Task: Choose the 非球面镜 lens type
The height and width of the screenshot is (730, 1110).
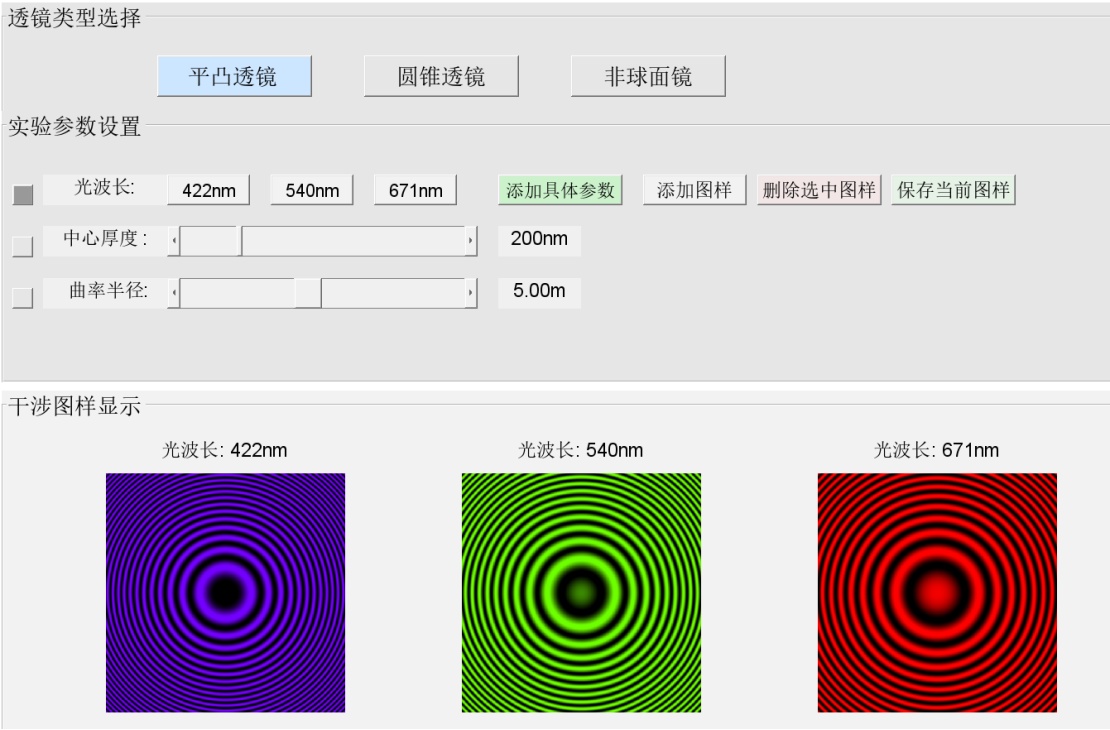Action: tap(648, 76)
